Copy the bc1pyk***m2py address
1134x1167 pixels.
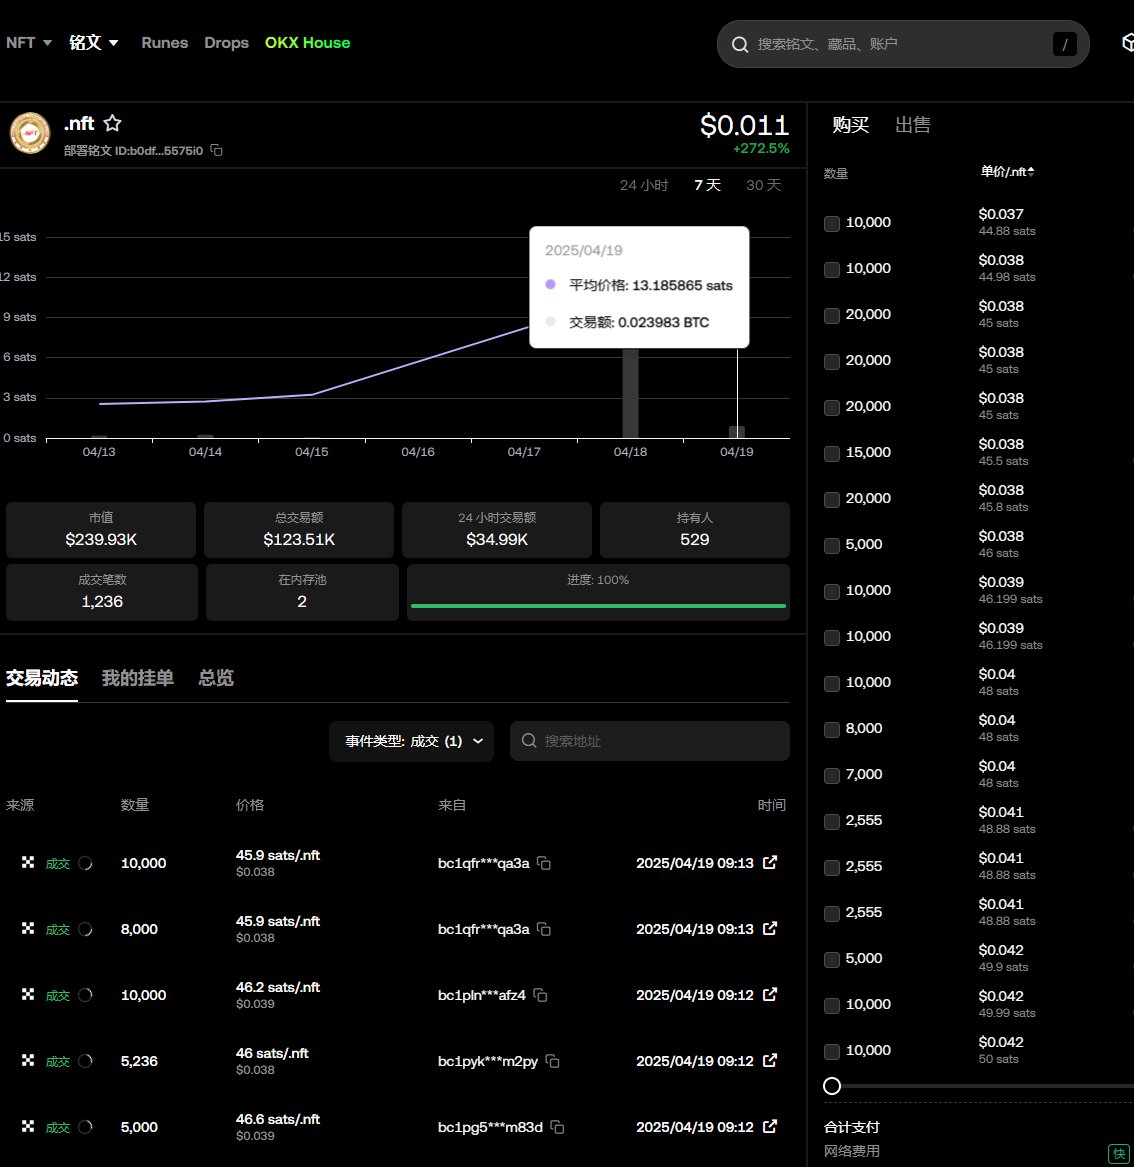tap(553, 1061)
